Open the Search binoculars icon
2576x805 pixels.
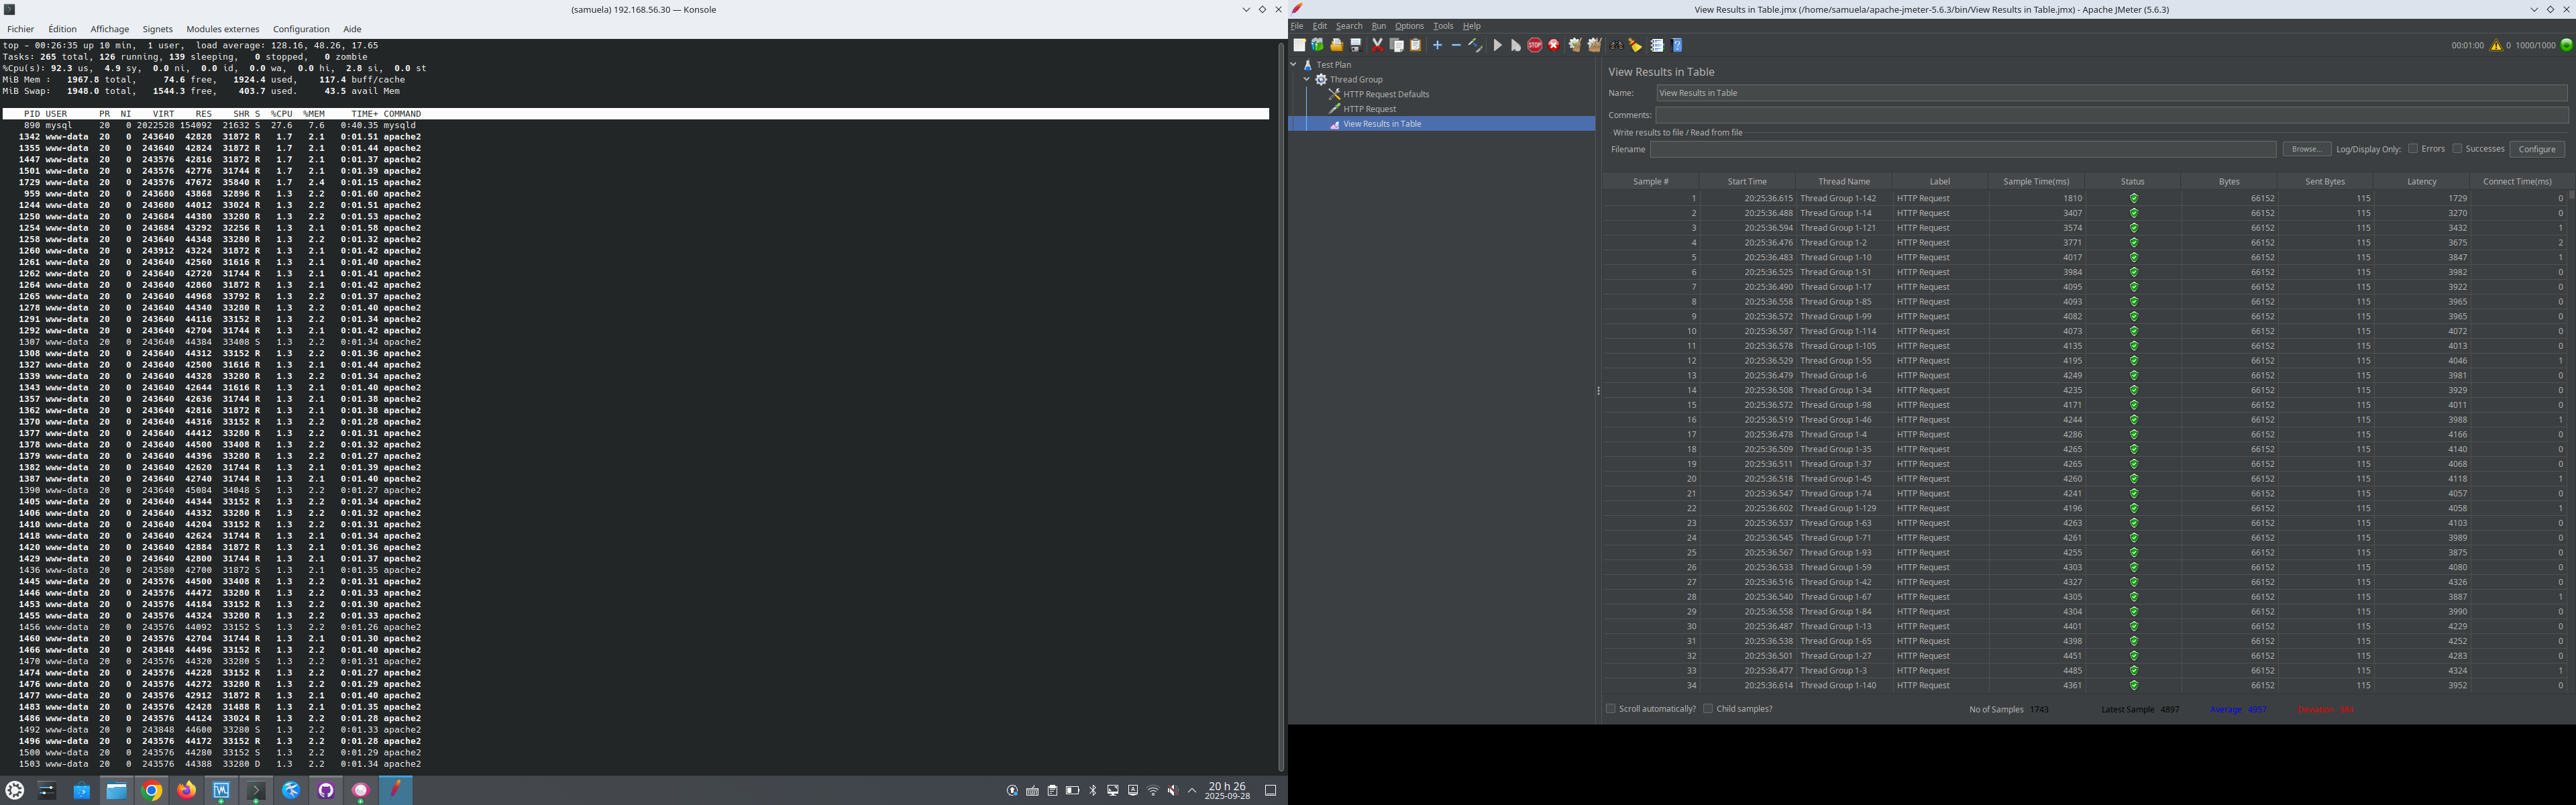pos(1616,45)
